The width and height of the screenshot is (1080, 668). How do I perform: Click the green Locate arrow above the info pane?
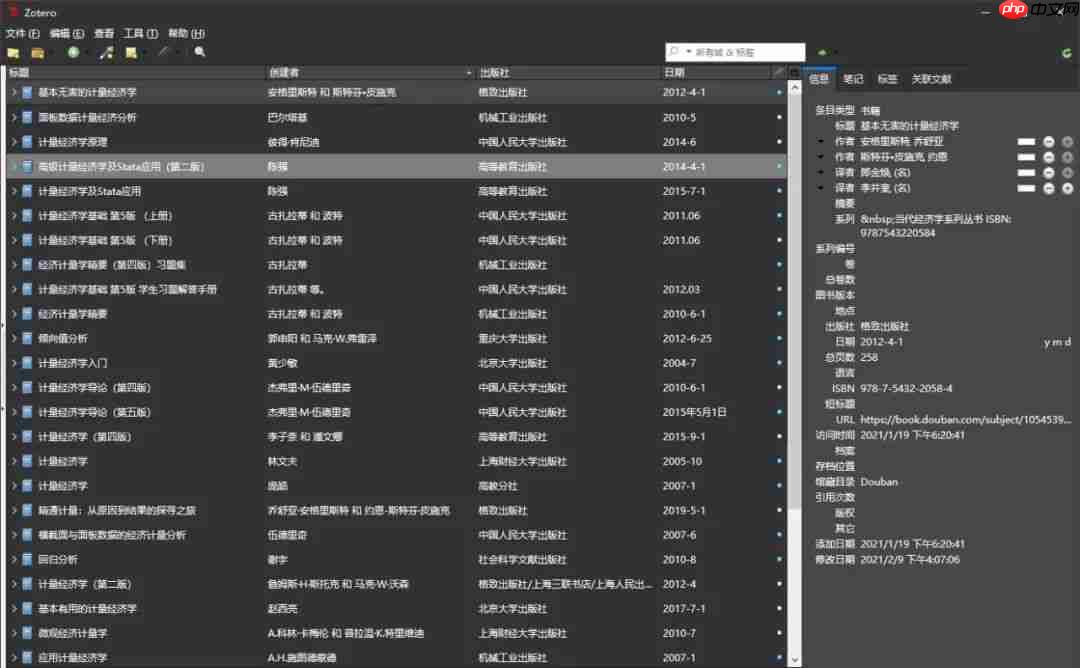click(x=822, y=50)
